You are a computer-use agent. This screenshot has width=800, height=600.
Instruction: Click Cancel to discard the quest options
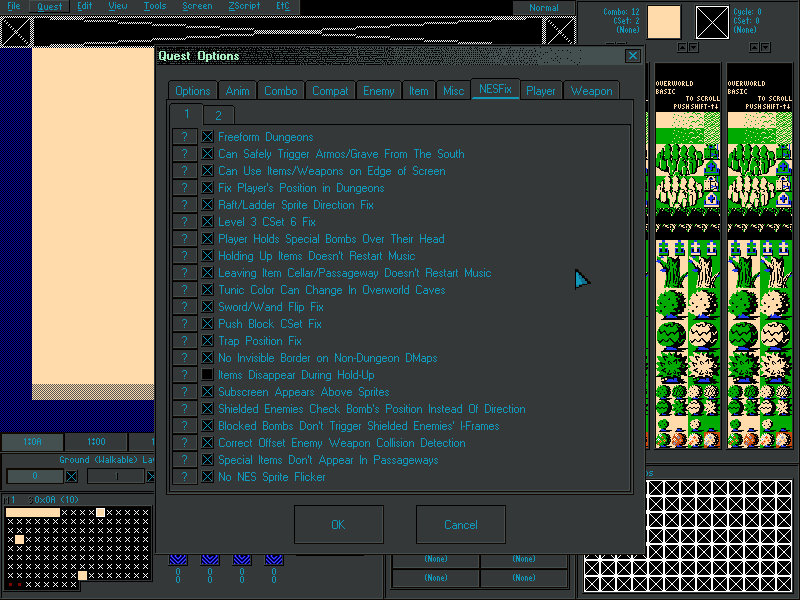point(460,525)
